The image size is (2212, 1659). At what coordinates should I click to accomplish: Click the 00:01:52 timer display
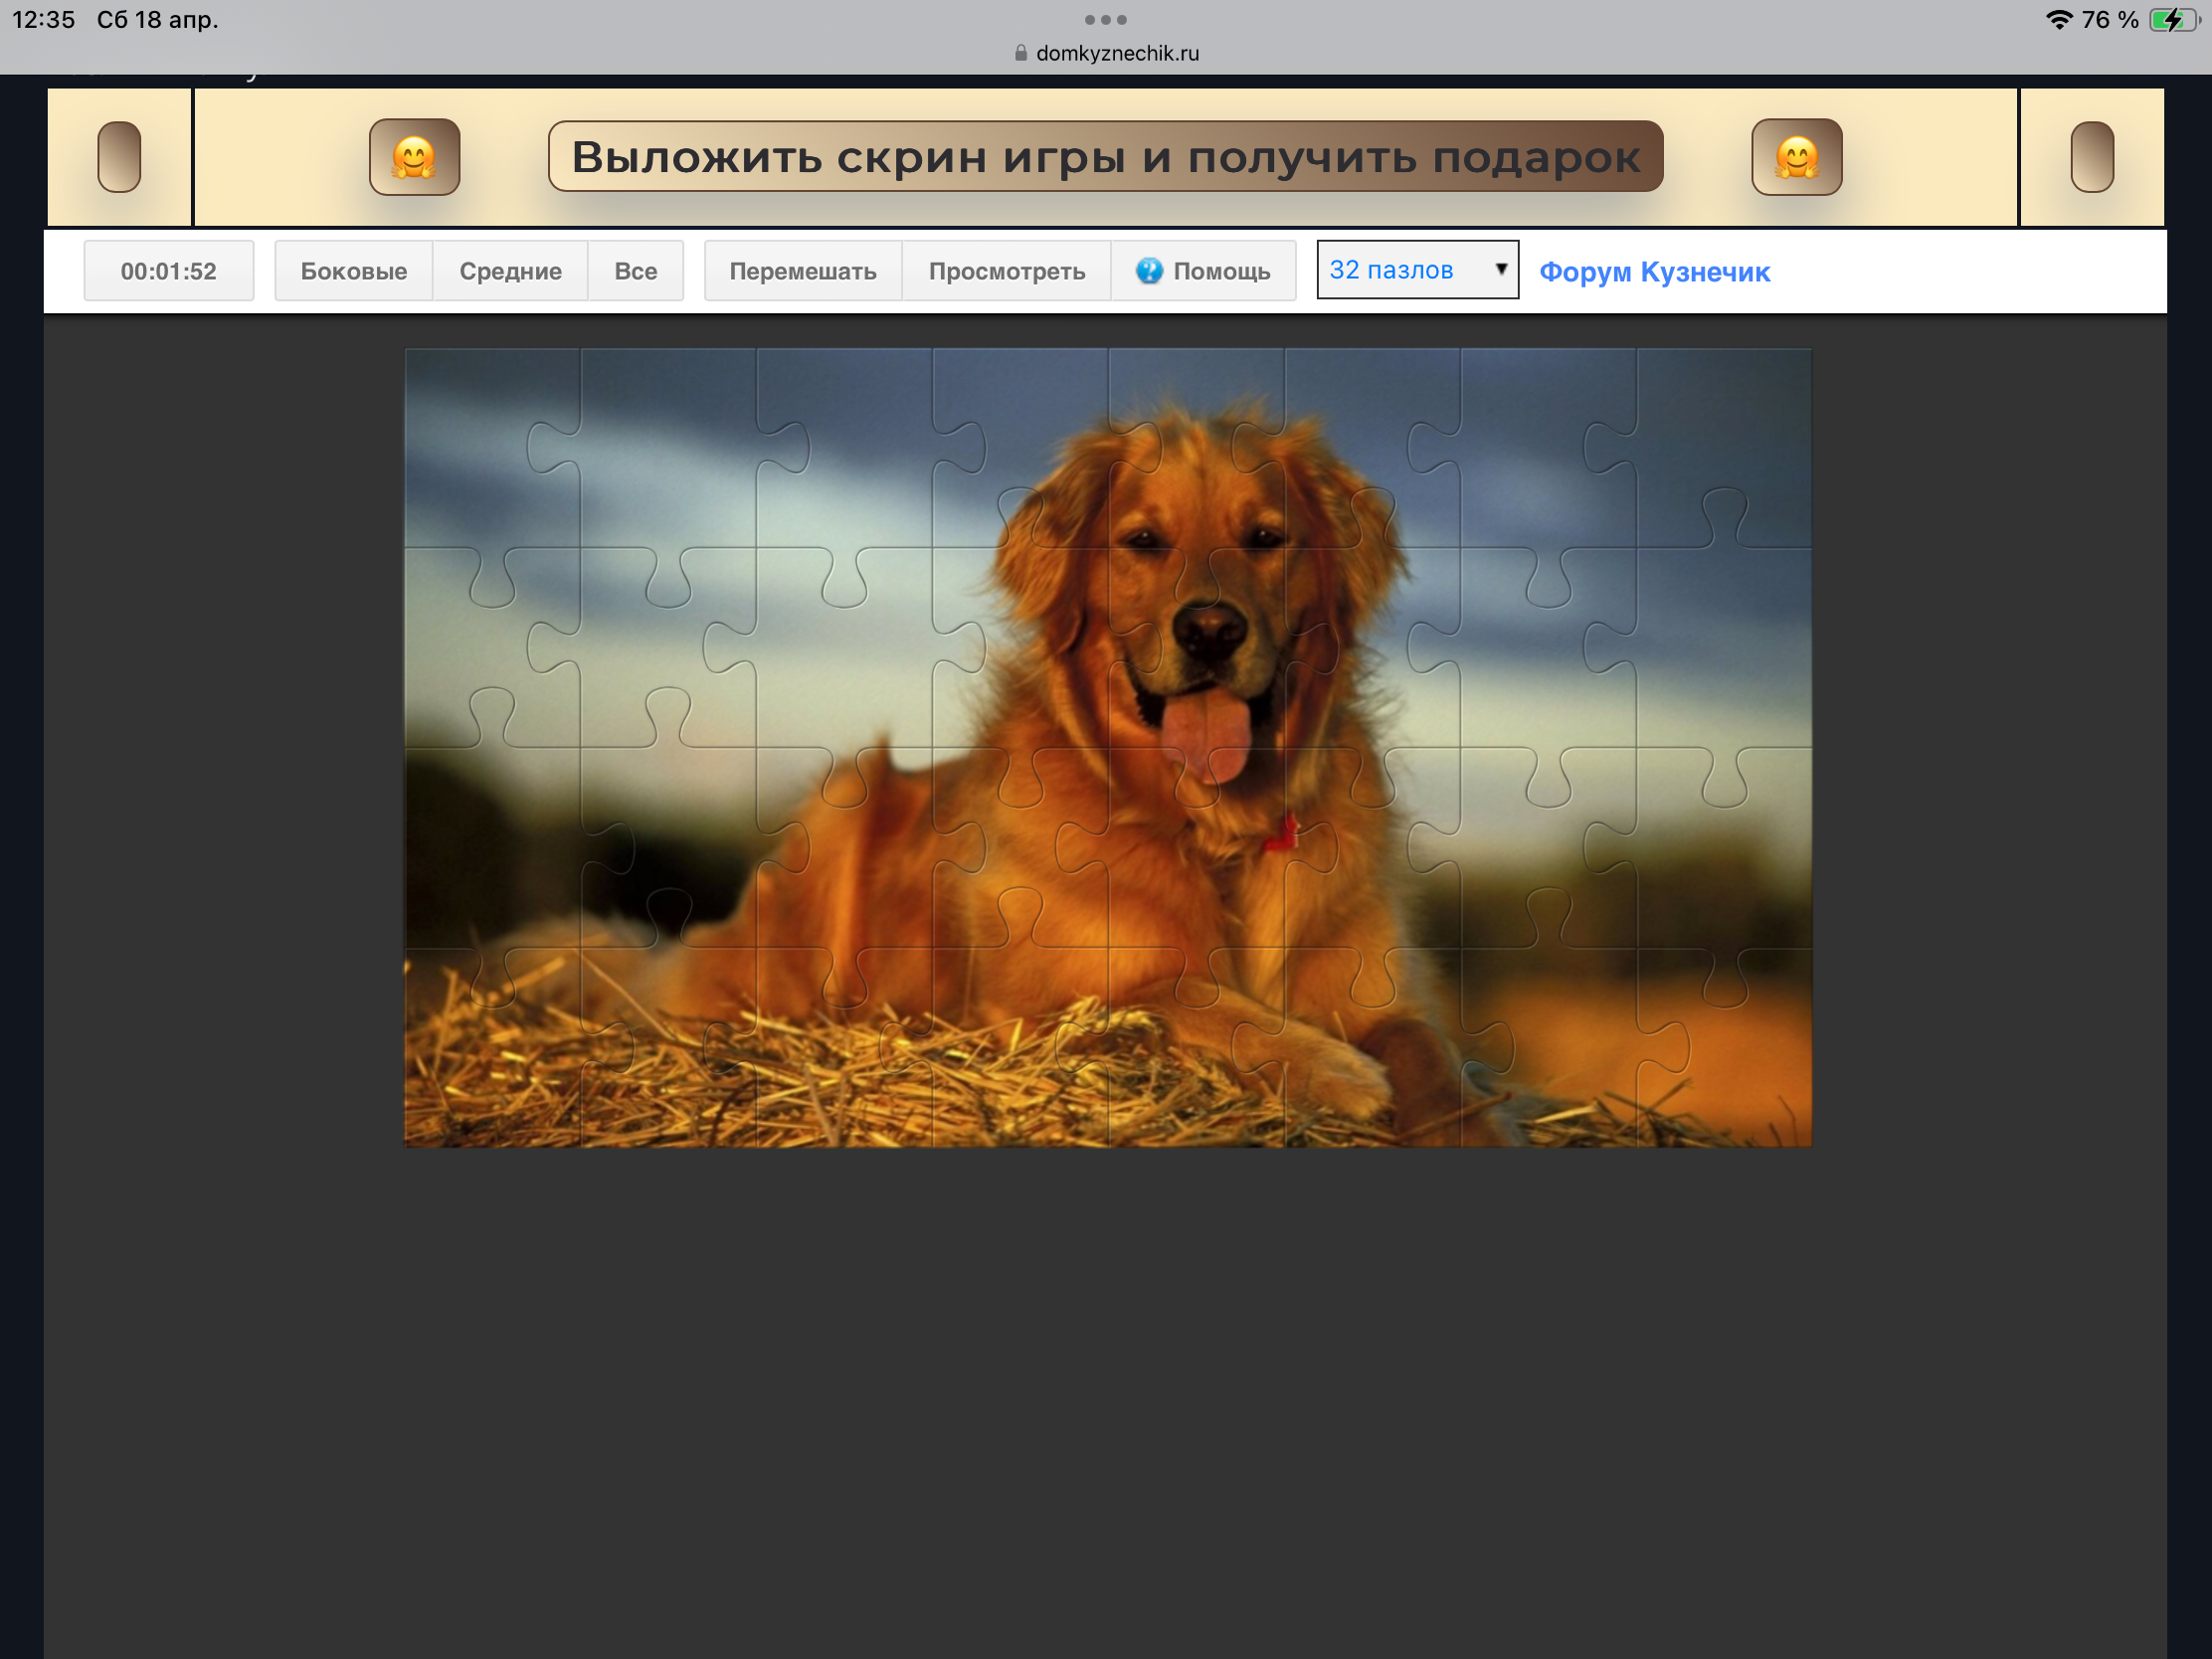(x=168, y=271)
